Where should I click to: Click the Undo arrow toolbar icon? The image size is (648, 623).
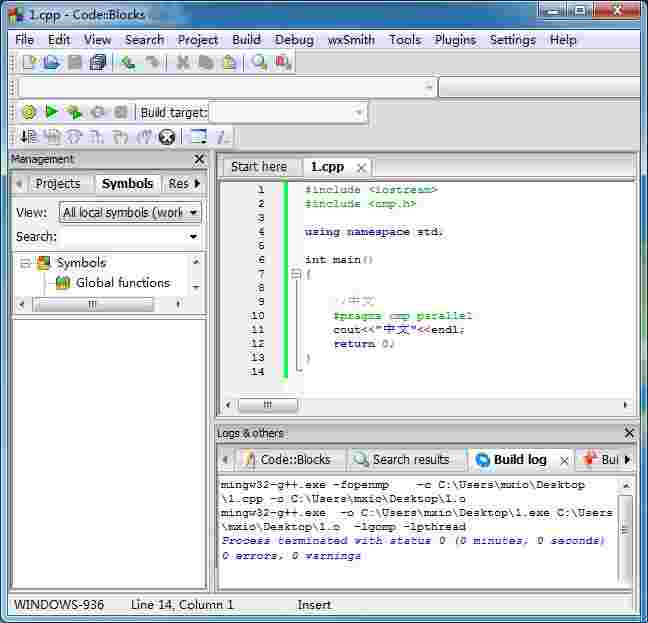coord(128,63)
